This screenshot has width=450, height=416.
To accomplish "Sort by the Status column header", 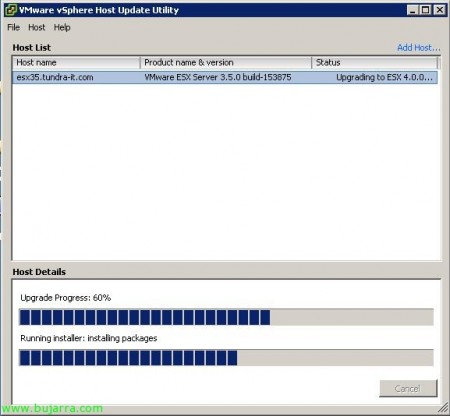I will click(x=375, y=63).
